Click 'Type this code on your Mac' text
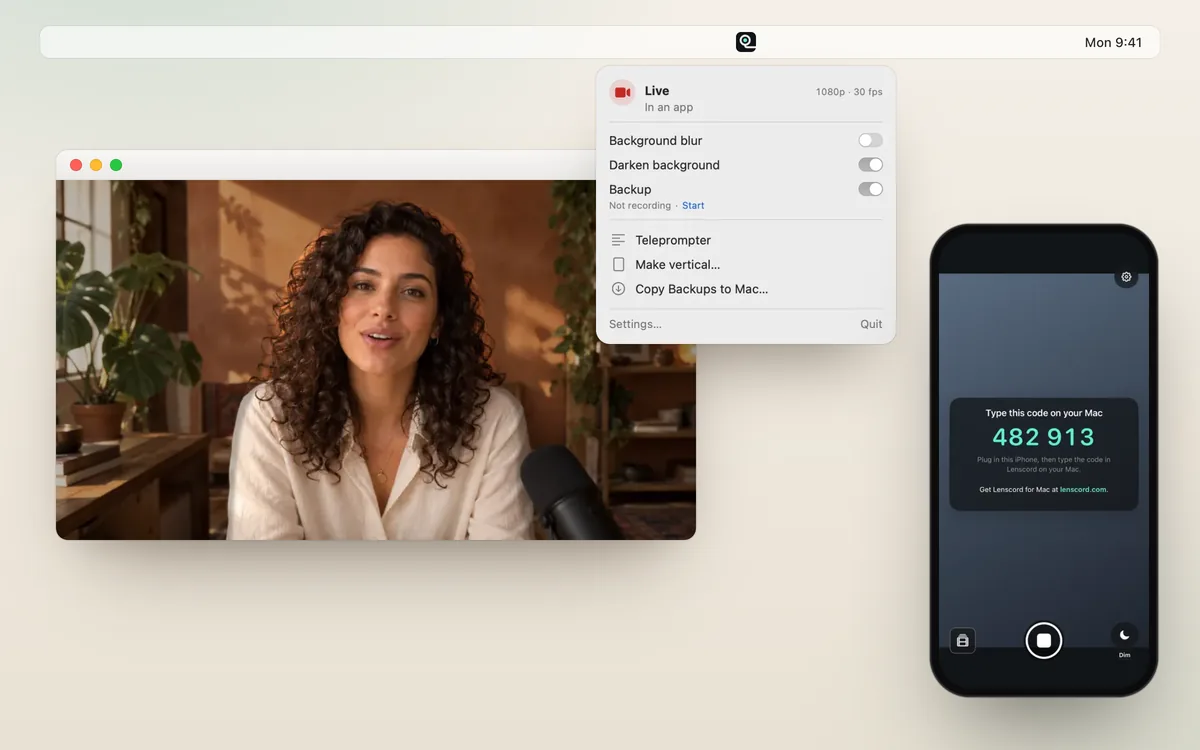Viewport: 1200px width, 750px height. [x=1044, y=413]
